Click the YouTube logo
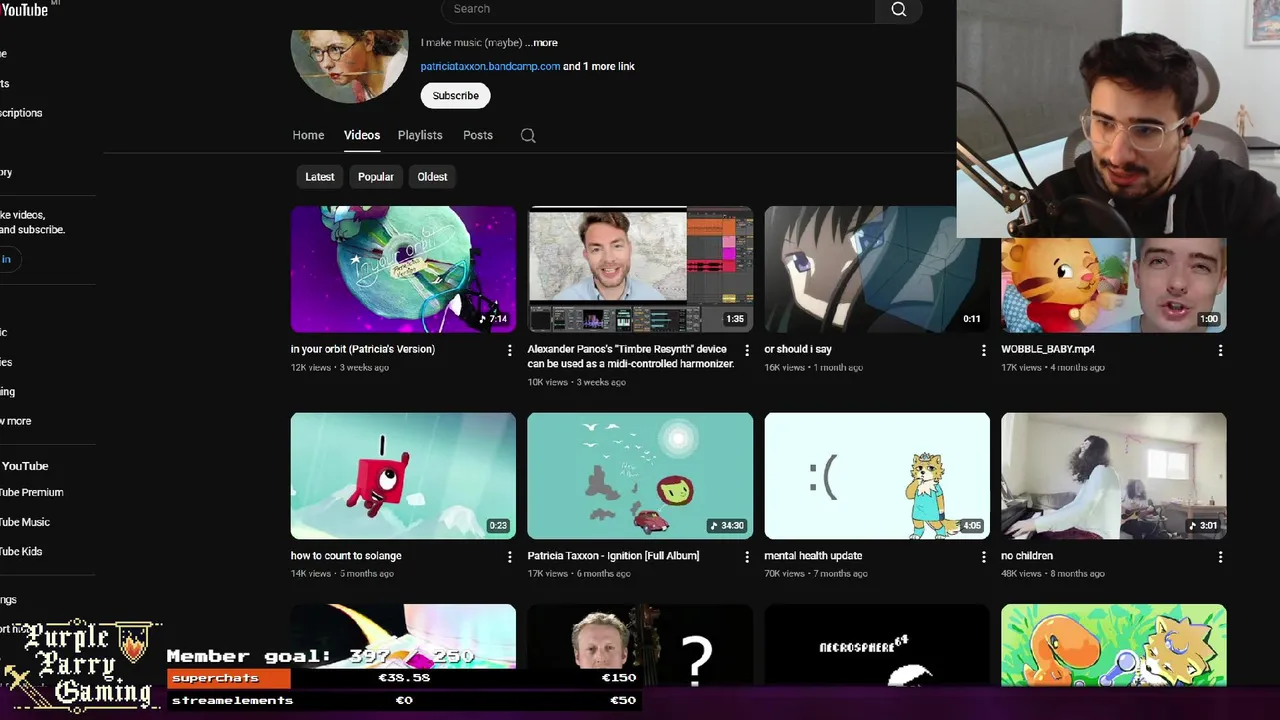This screenshot has height=720, width=1280. point(24,9)
